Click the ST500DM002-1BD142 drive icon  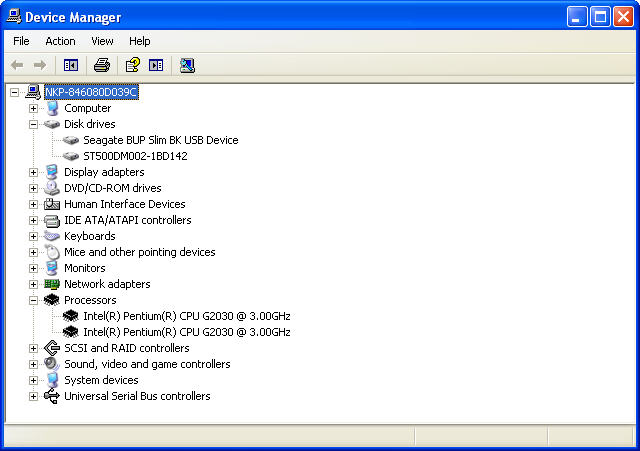click(x=71, y=156)
